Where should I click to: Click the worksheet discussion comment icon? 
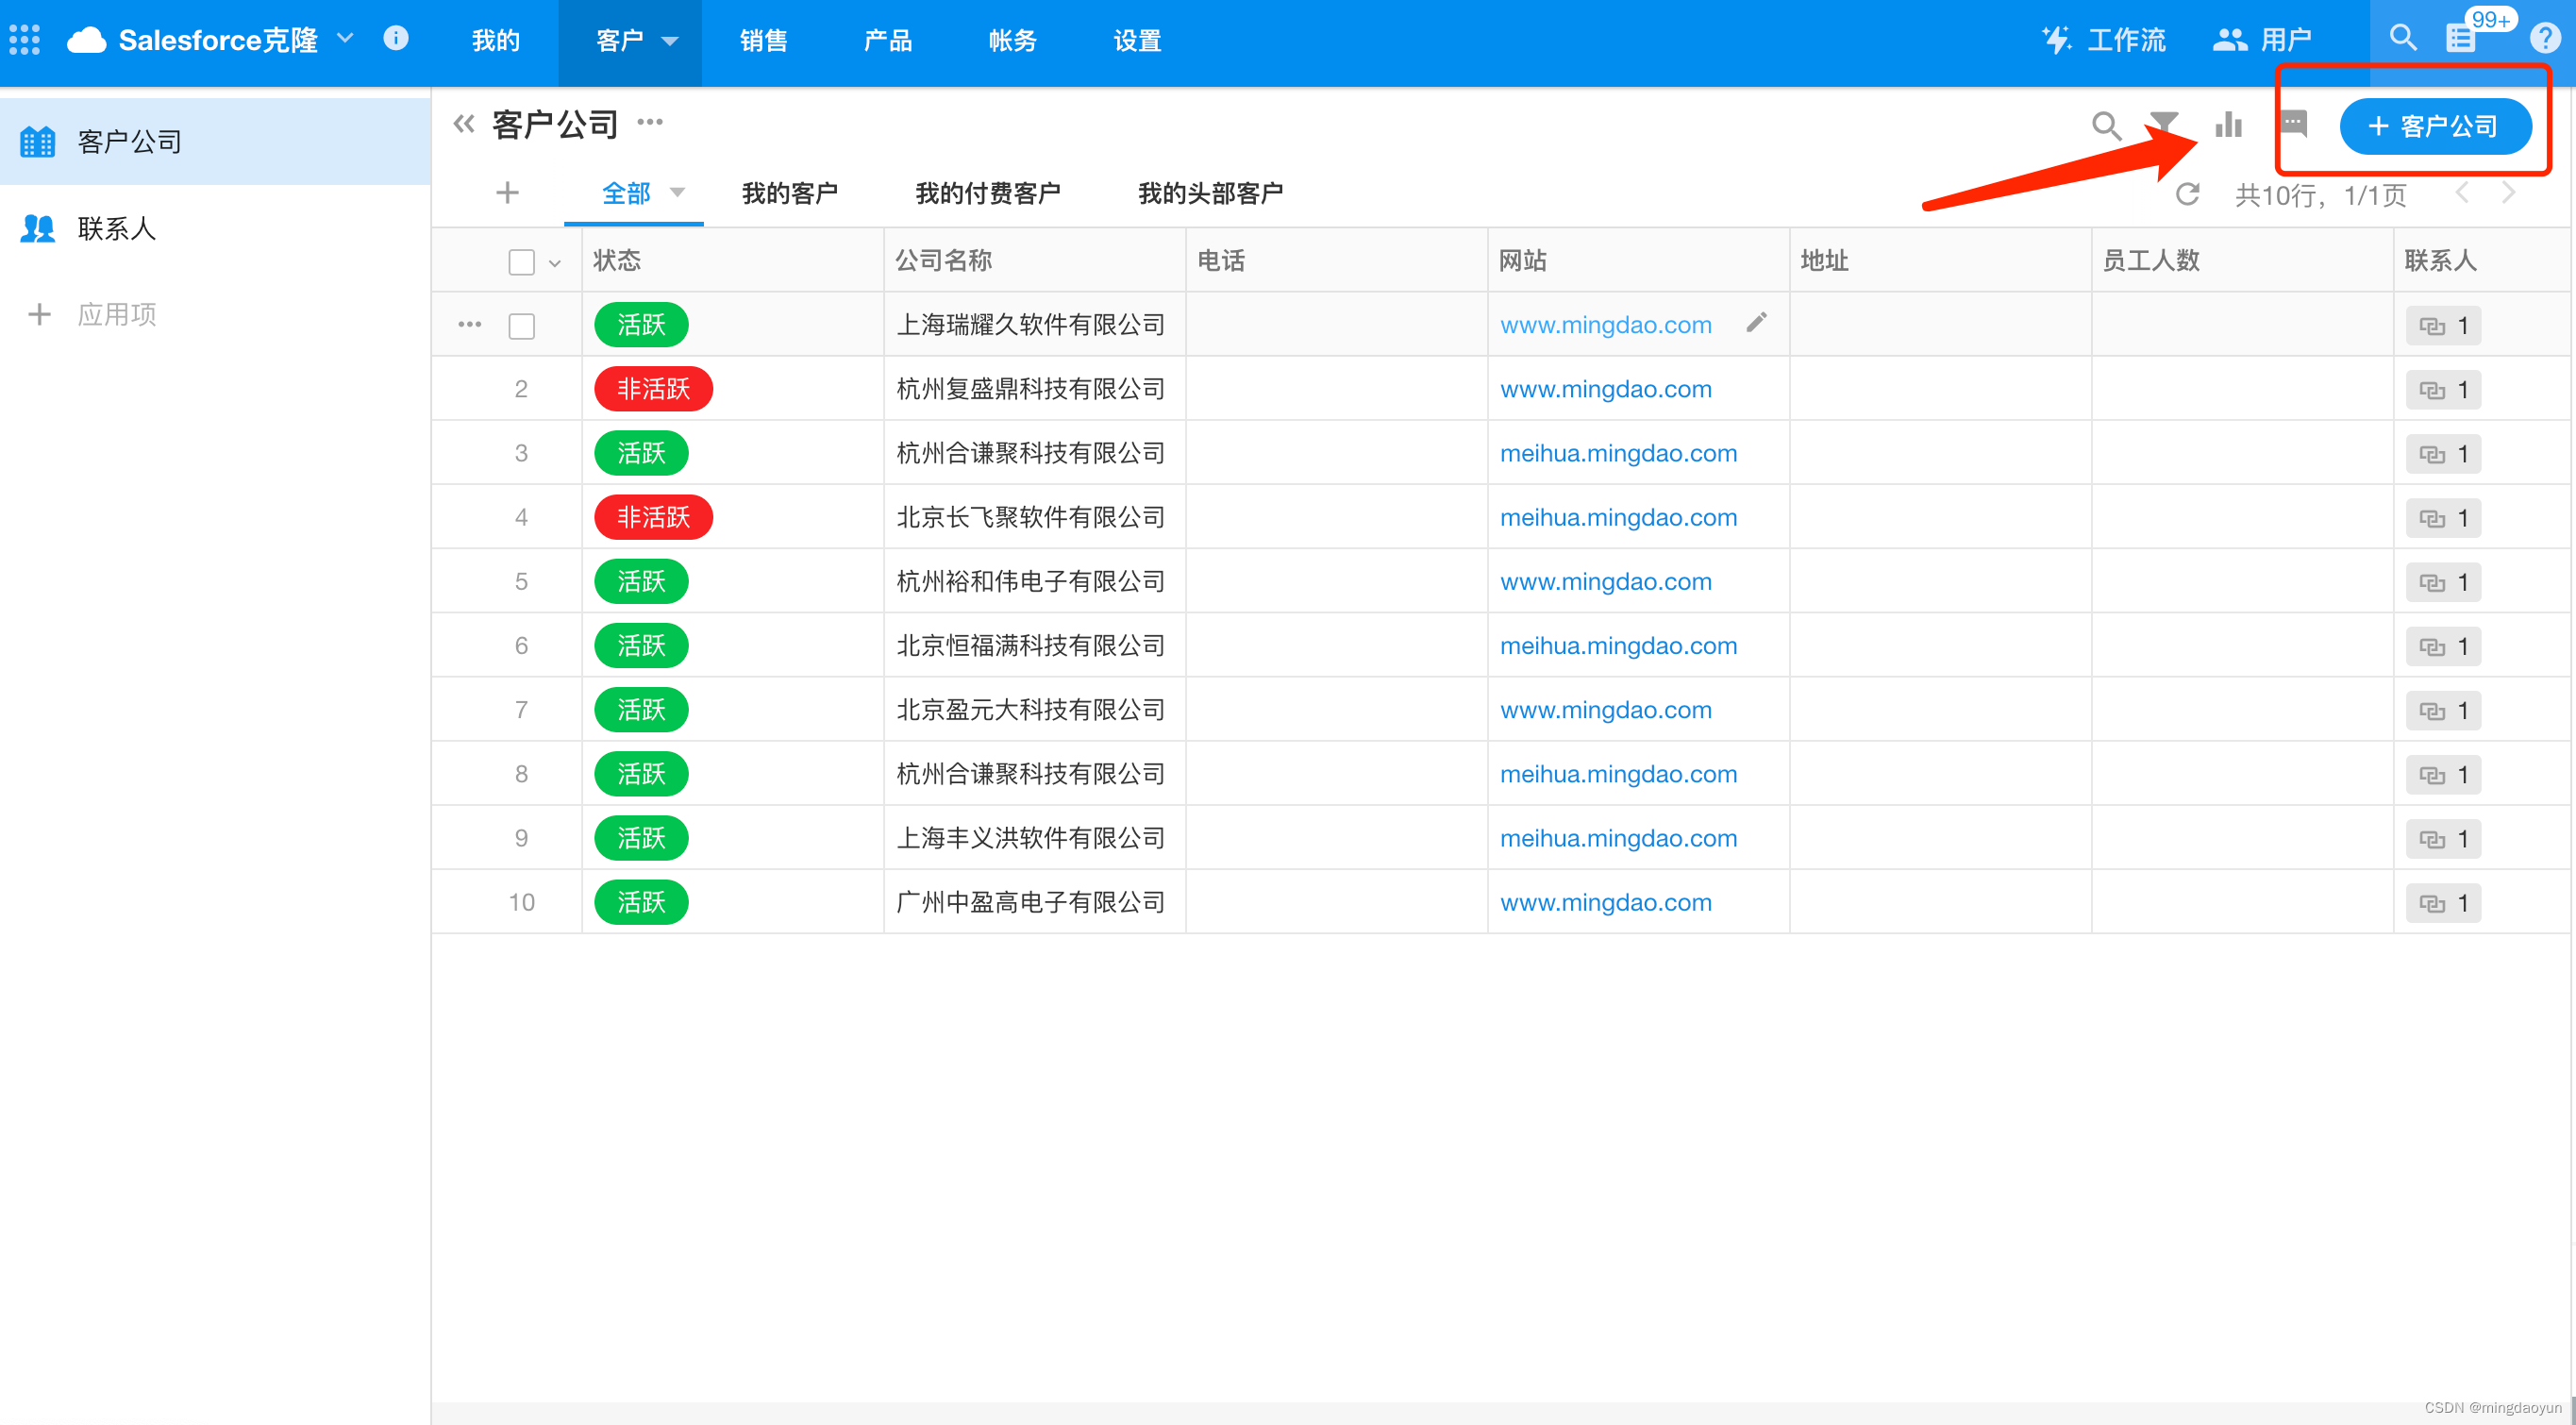[x=2293, y=124]
